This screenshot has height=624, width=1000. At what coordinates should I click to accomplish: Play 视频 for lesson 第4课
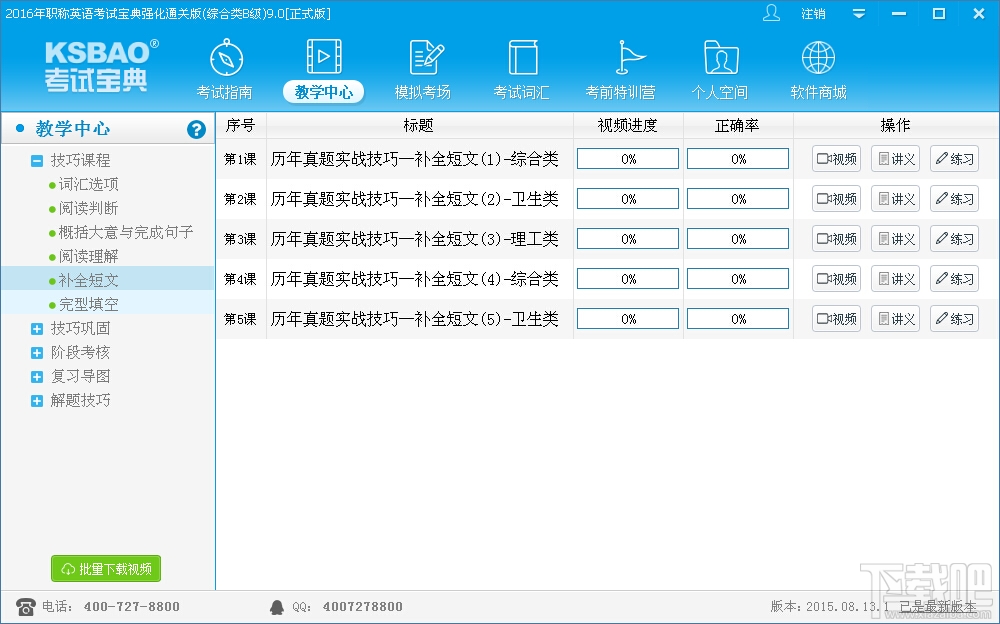pyautogui.click(x=836, y=279)
